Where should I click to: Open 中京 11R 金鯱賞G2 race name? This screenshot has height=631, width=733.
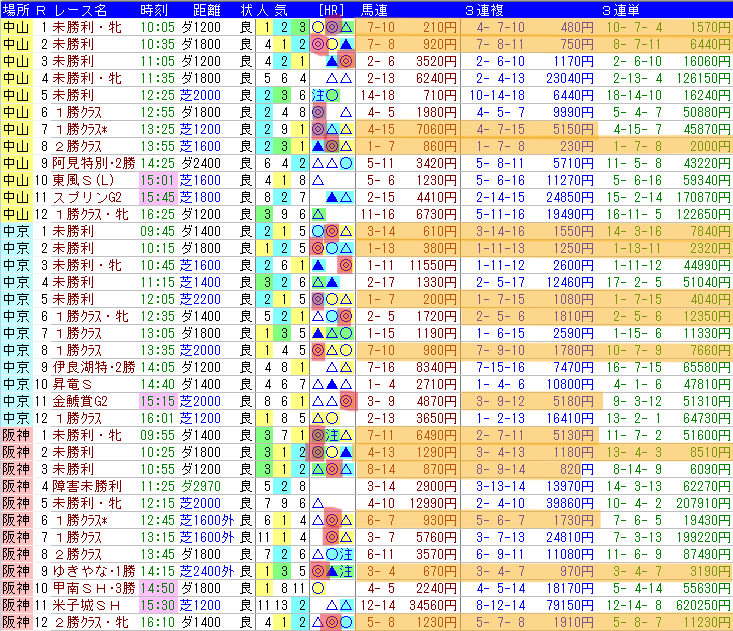79,402
